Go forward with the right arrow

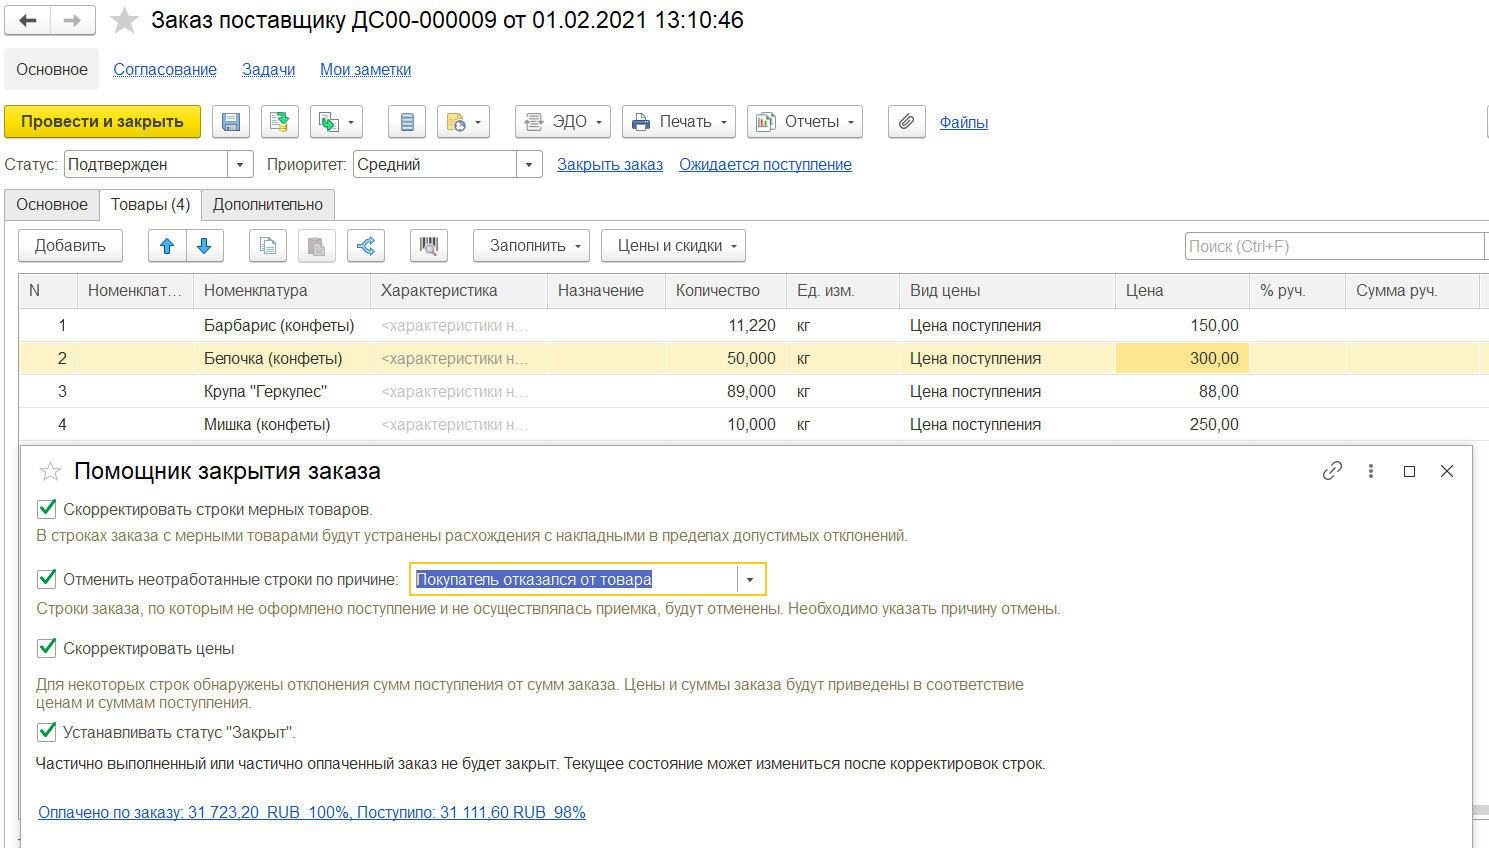coord(73,20)
